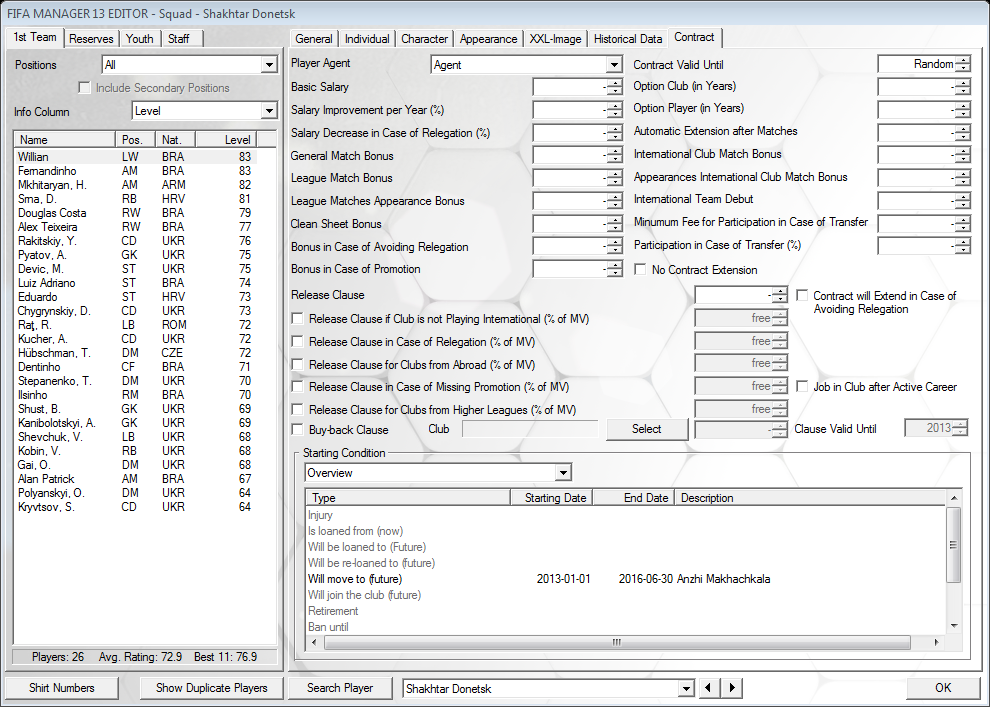The width and height of the screenshot is (990, 707).
Task: Go to previous club arrow
Action: point(708,688)
